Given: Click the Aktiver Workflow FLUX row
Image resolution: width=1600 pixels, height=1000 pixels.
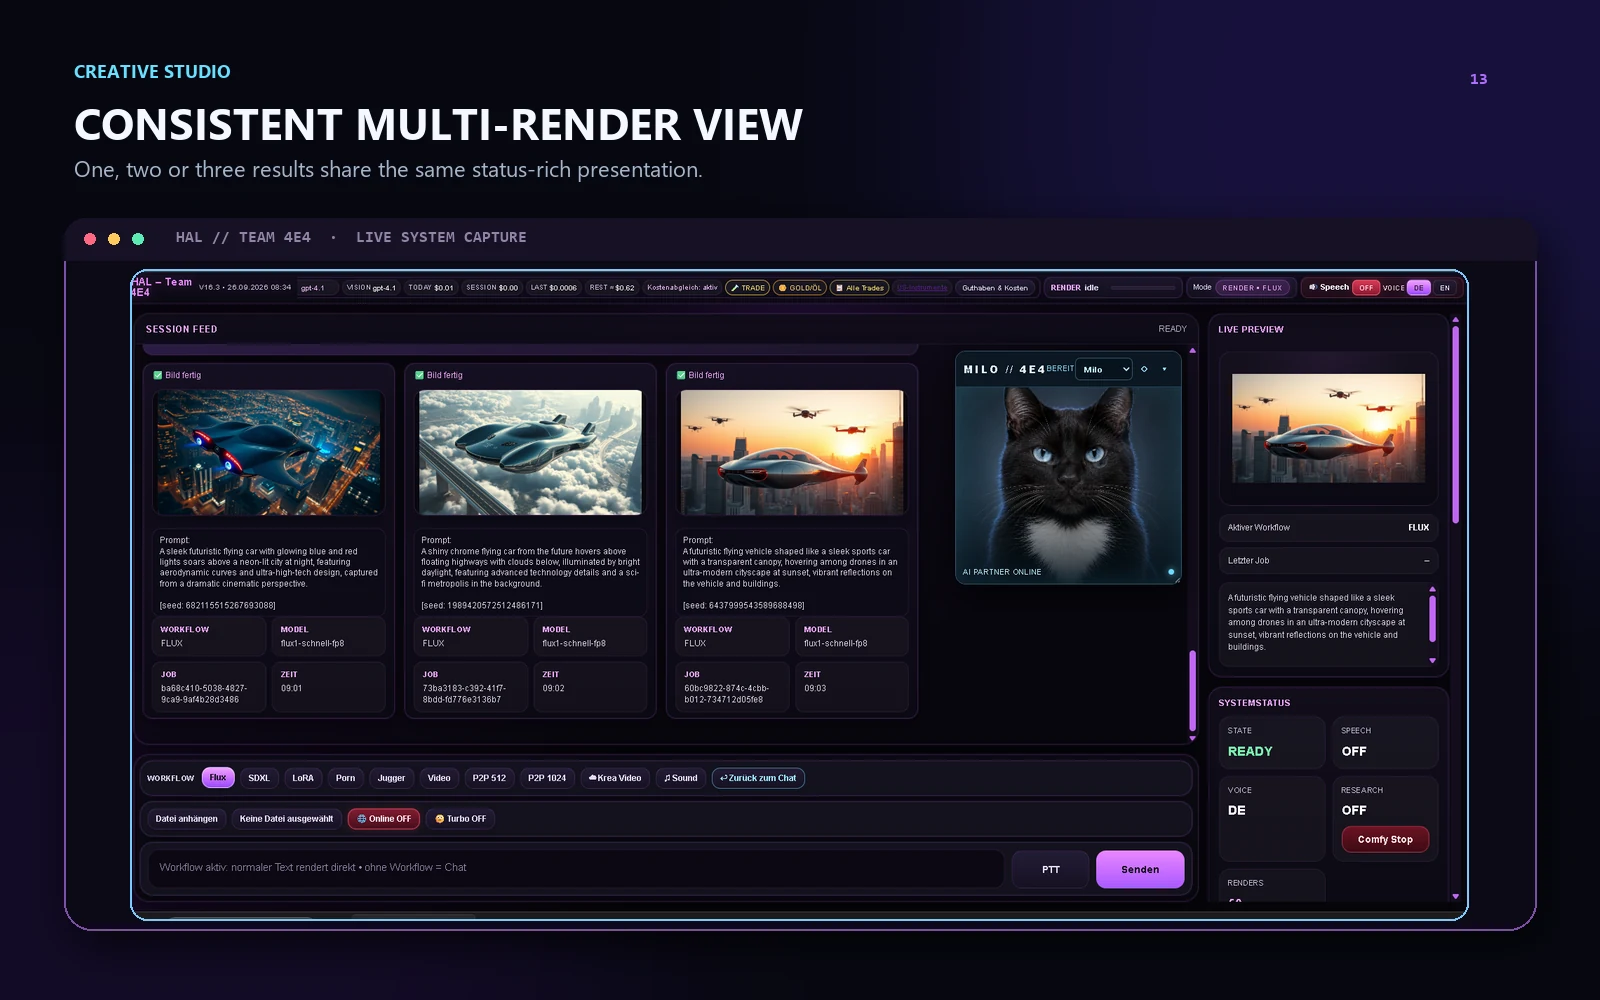Looking at the screenshot, I should tap(1328, 528).
